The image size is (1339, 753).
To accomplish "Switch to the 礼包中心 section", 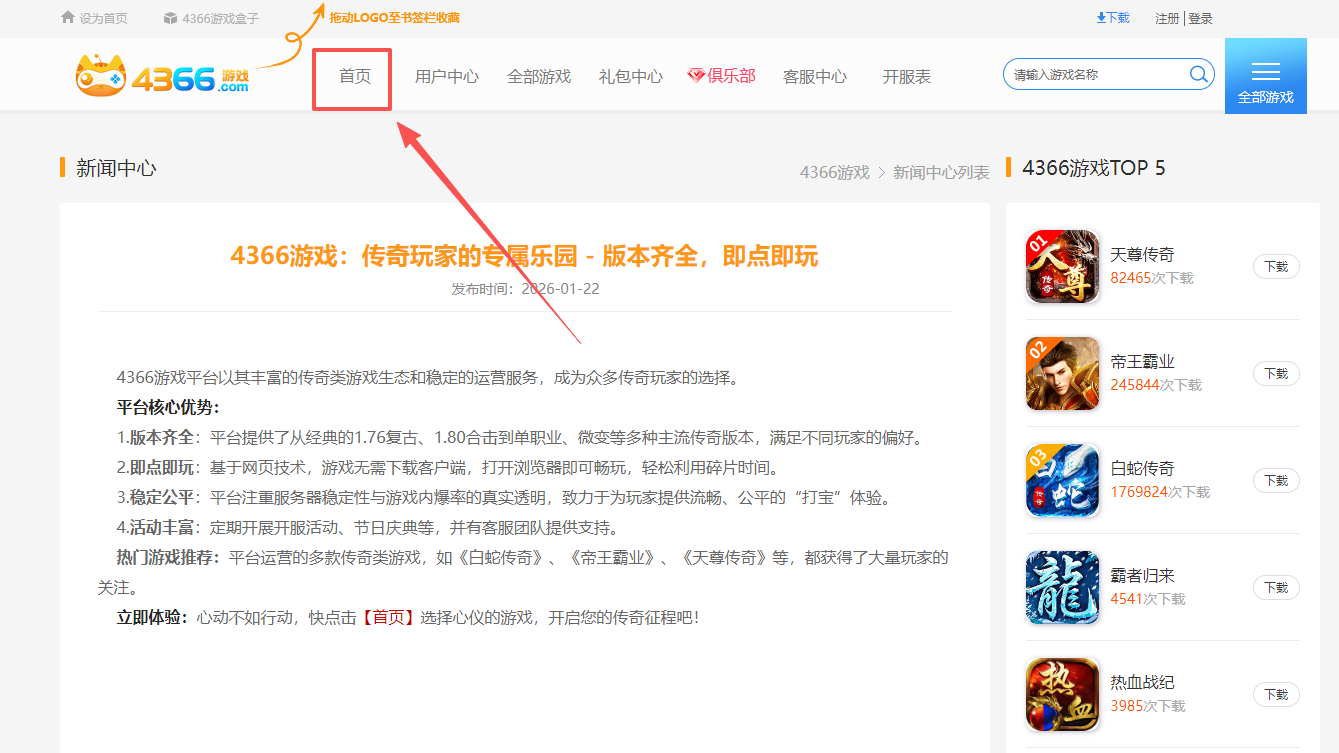I will click(x=630, y=75).
